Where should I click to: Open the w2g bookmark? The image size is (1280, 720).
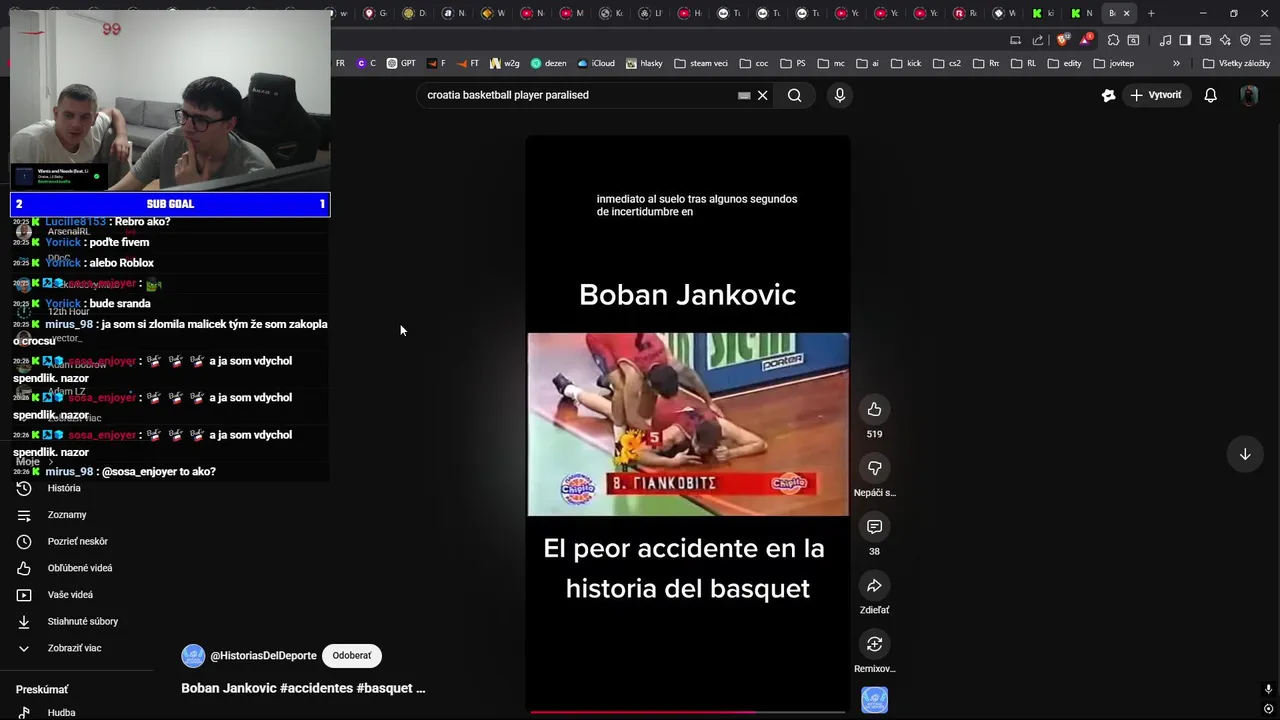pos(503,63)
